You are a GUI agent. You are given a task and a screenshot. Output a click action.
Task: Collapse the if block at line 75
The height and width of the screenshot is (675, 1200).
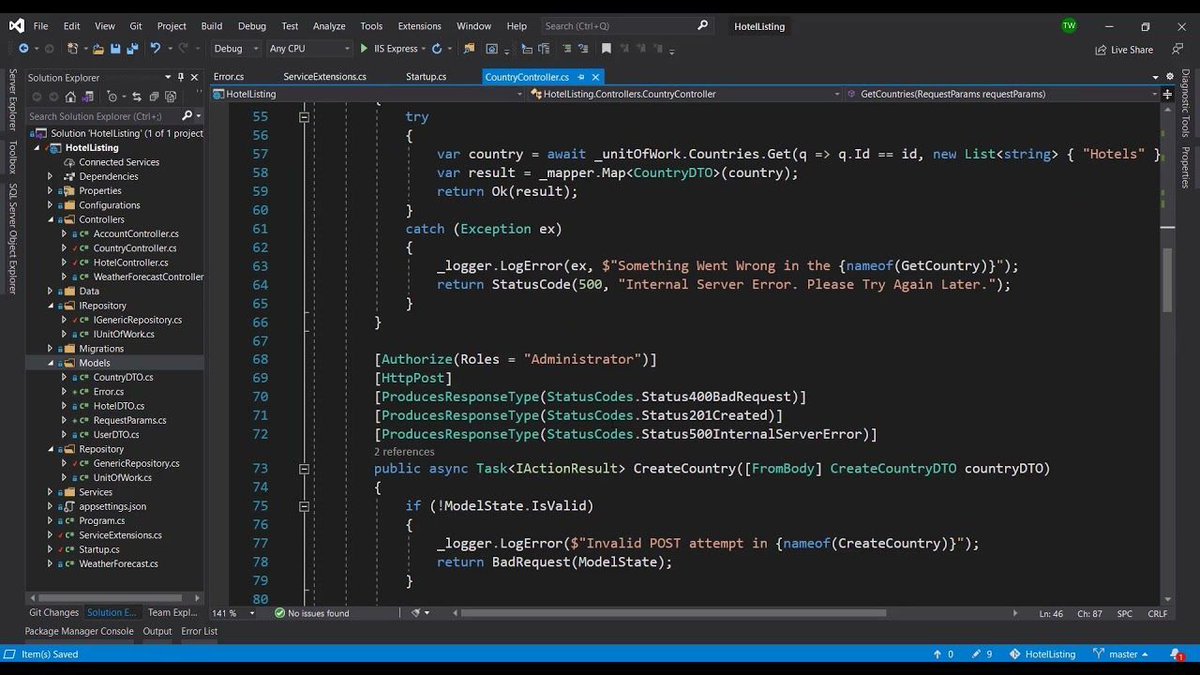click(x=304, y=506)
